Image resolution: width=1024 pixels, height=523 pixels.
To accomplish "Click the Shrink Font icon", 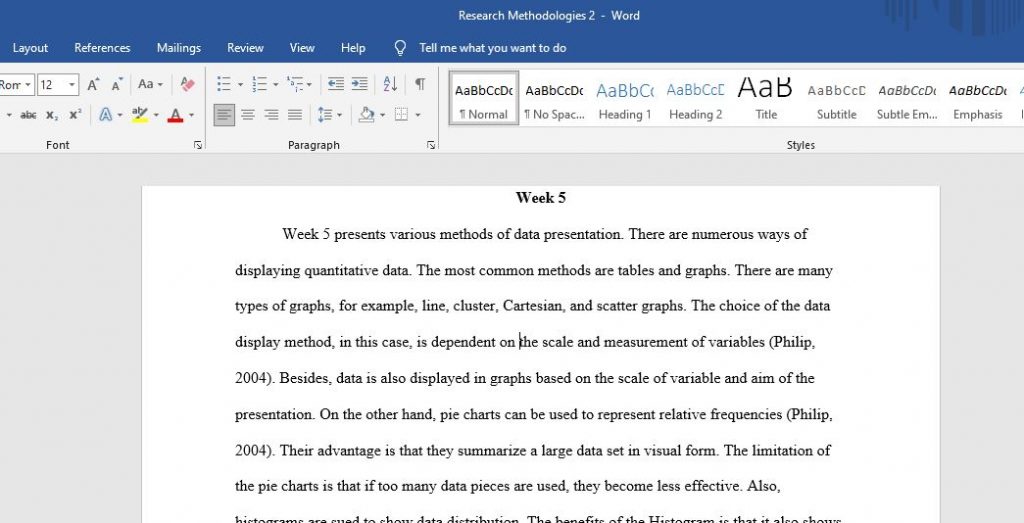I will pos(117,84).
